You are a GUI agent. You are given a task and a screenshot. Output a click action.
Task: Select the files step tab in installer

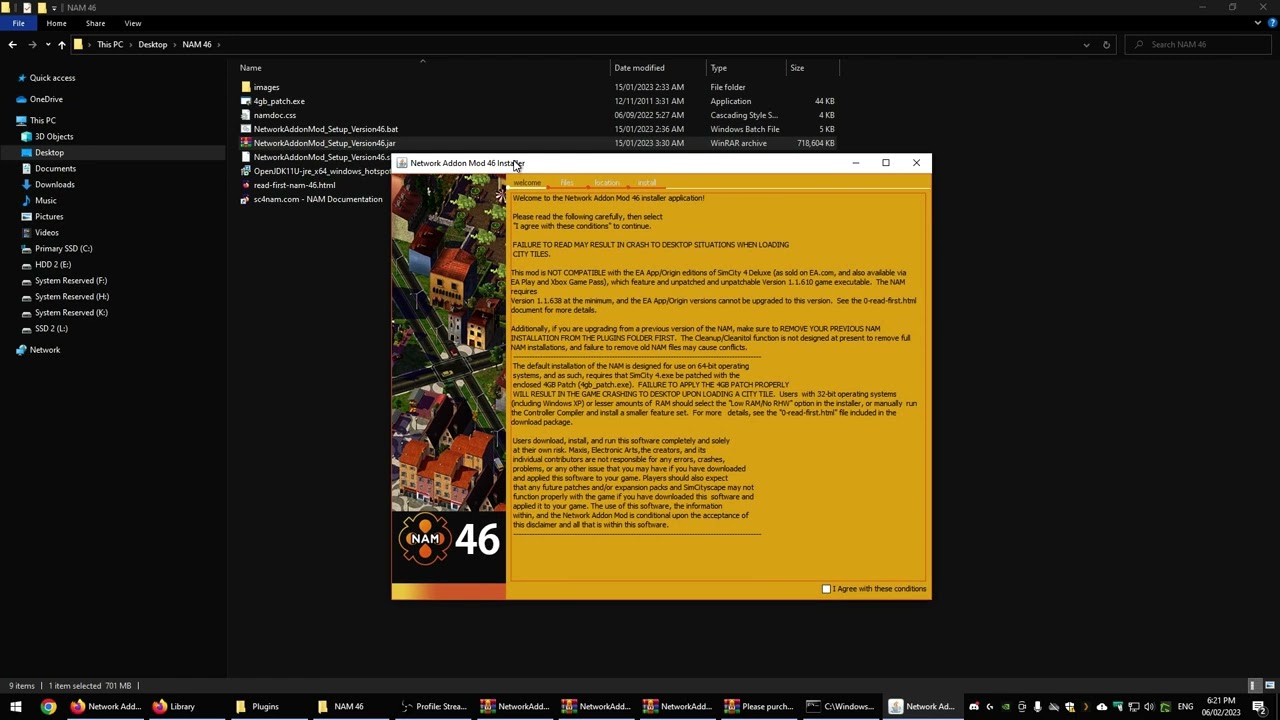pos(567,183)
